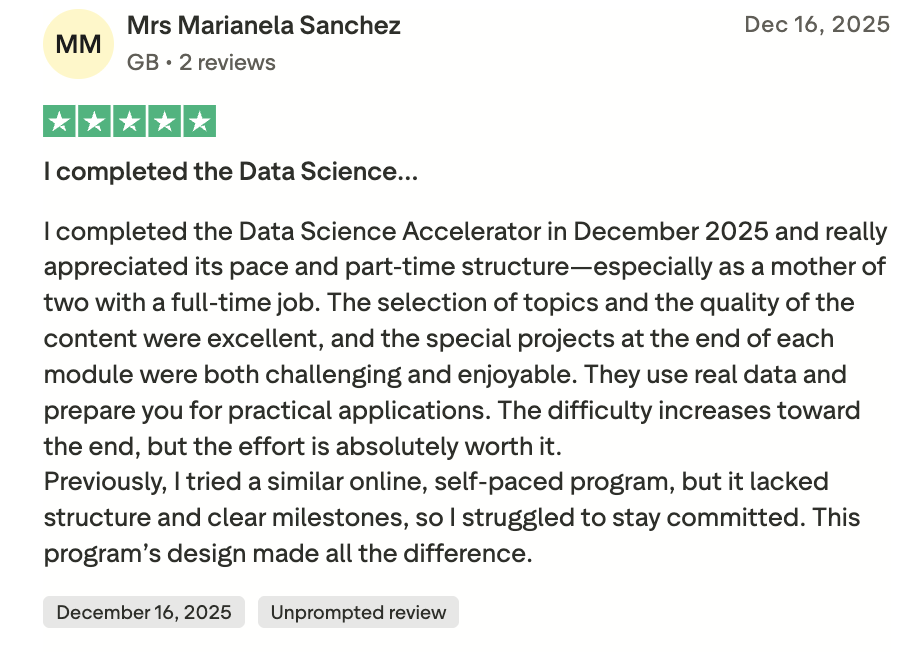Click the fifth green rating star

tap(199, 122)
